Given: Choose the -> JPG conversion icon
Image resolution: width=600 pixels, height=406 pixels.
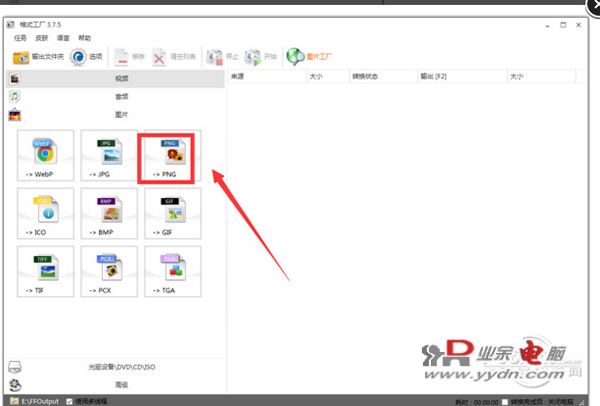Looking at the screenshot, I should pos(109,155).
